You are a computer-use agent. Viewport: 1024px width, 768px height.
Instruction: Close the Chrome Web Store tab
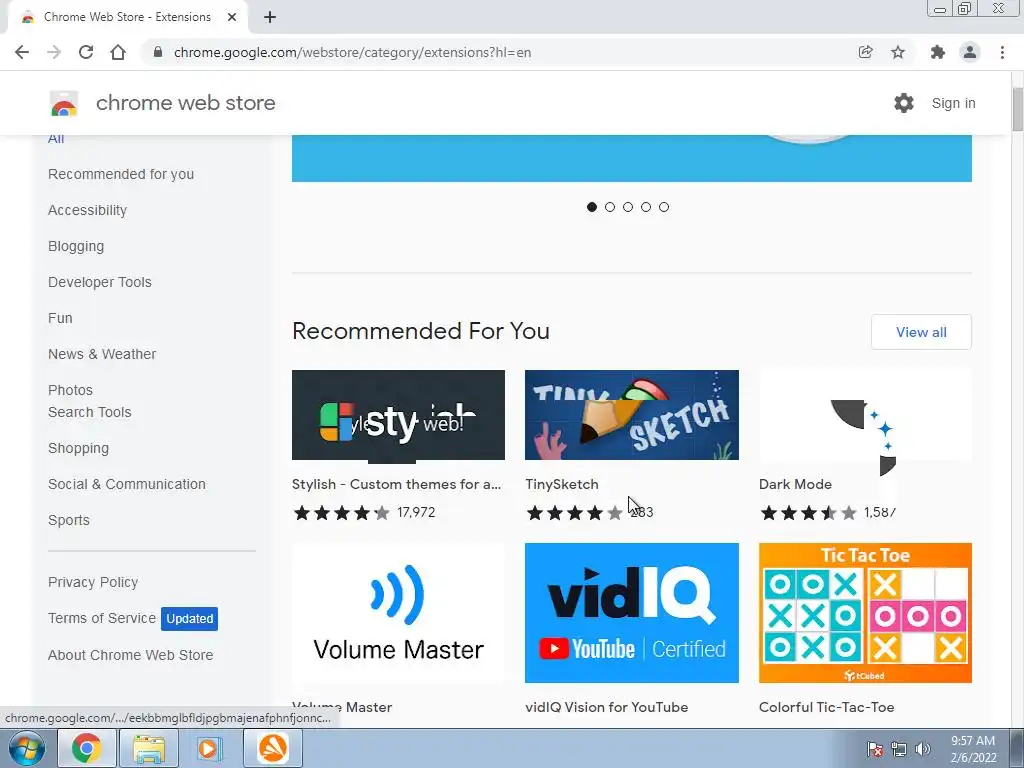pyautogui.click(x=232, y=17)
